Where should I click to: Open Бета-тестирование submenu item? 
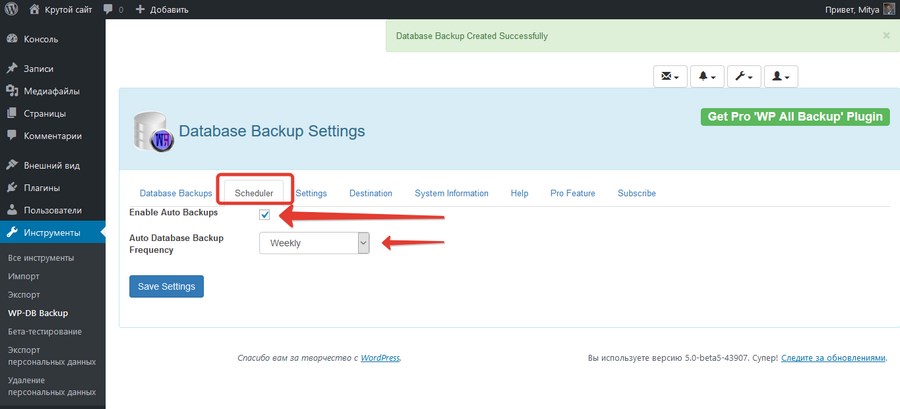pos(45,332)
